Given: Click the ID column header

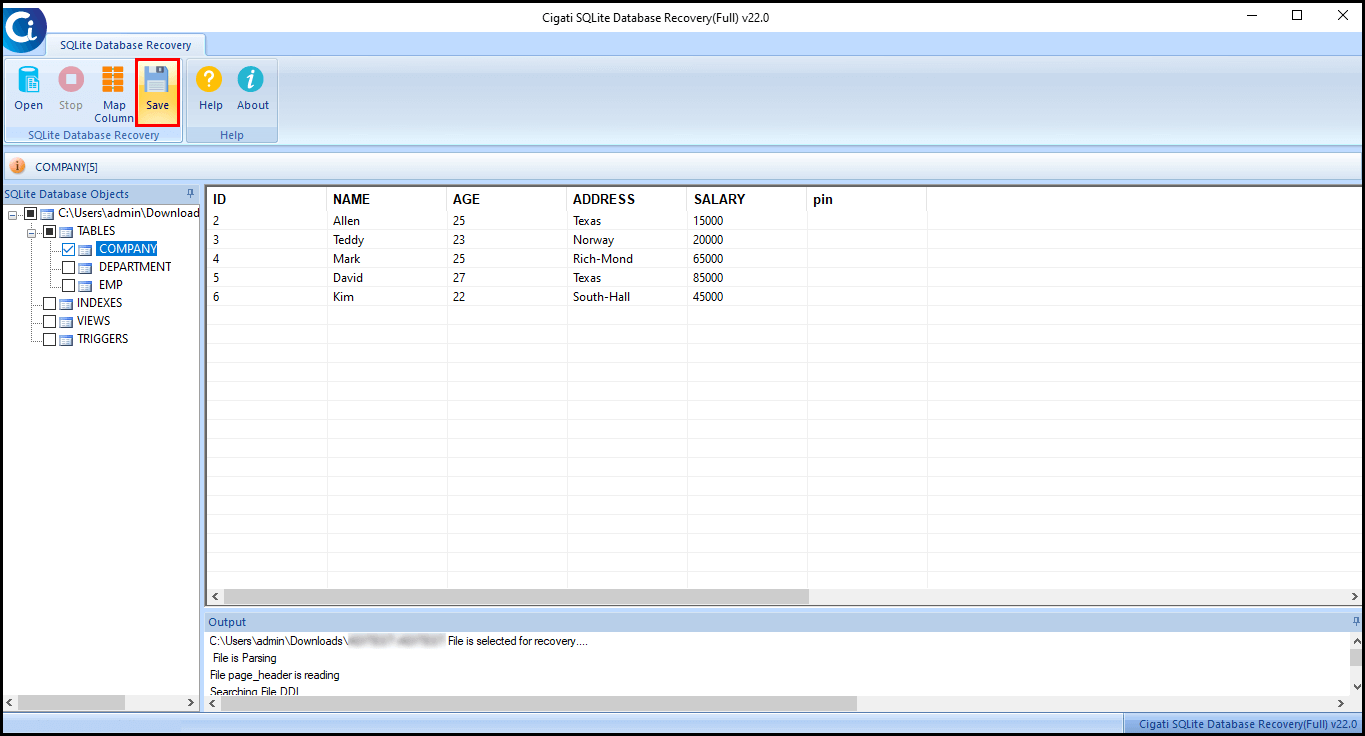Looking at the screenshot, I should [x=267, y=199].
